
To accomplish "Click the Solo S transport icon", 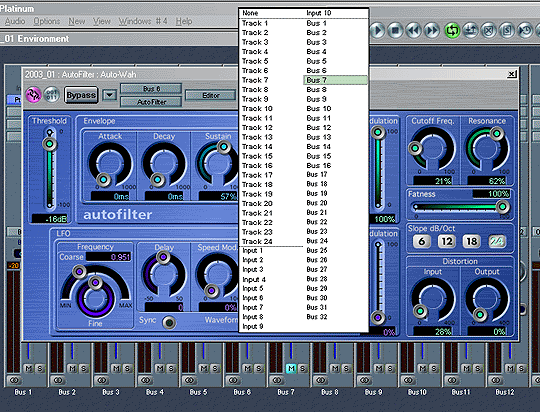I will [507, 31].
